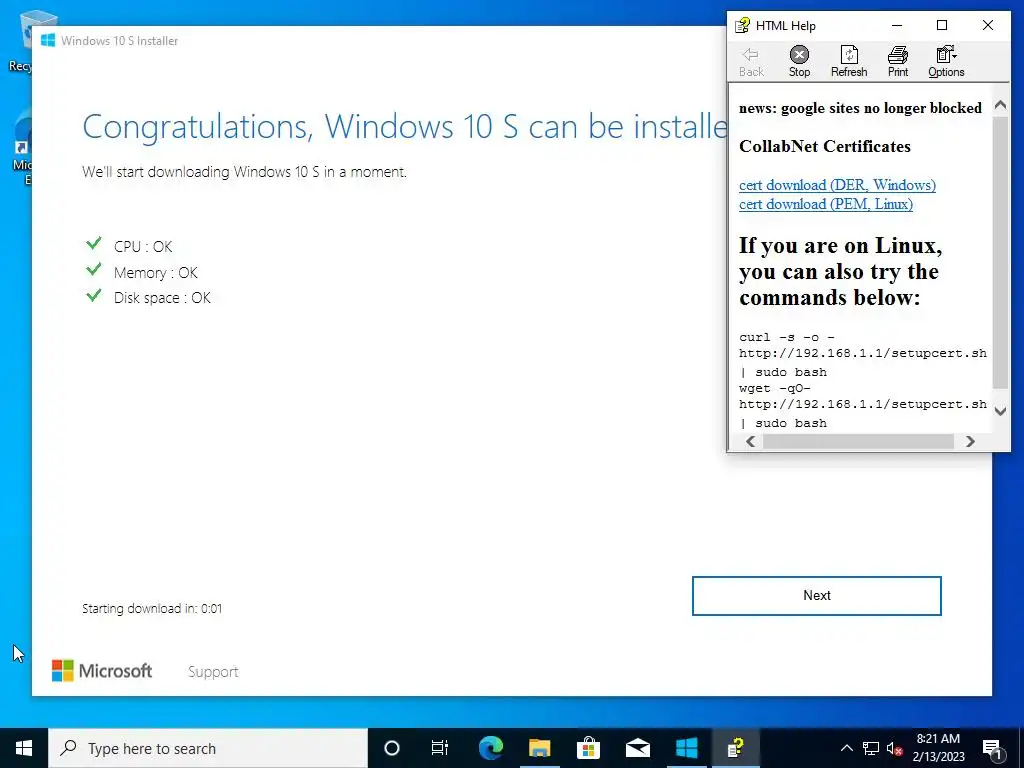1024x768 pixels.
Task: Open the clock showing 8:21 AM
Action: (x=938, y=748)
